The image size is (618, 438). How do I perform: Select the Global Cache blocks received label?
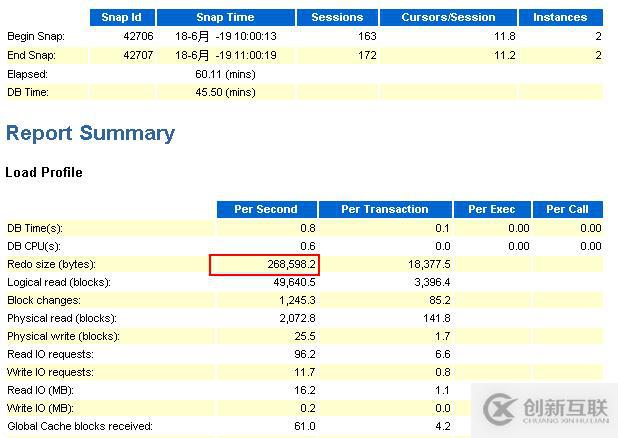point(80,426)
